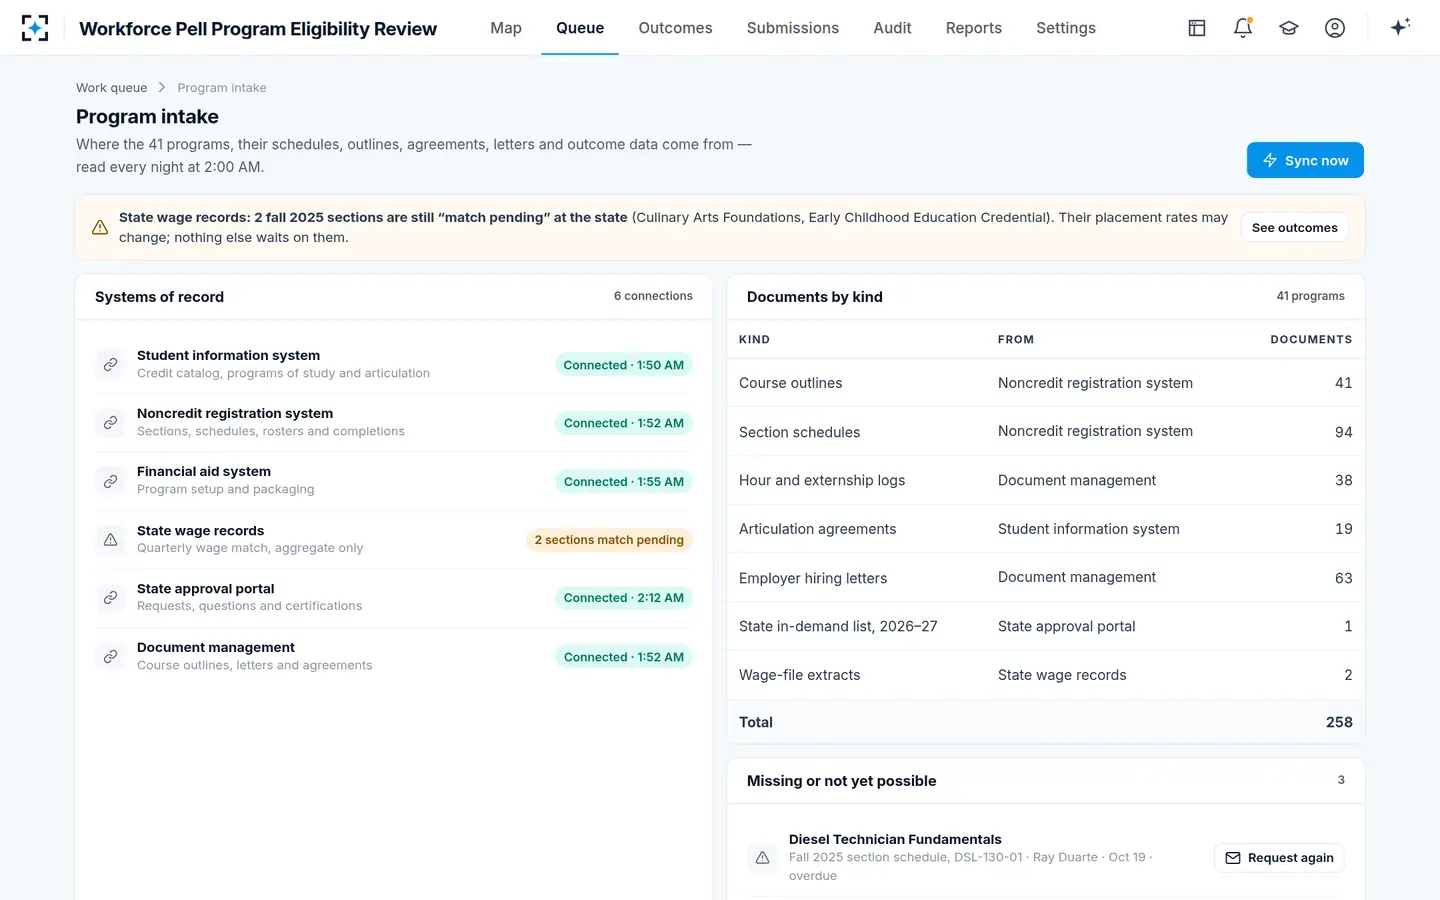The image size is (1440, 900).
Task: Open the user account icon
Action: tap(1335, 28)
